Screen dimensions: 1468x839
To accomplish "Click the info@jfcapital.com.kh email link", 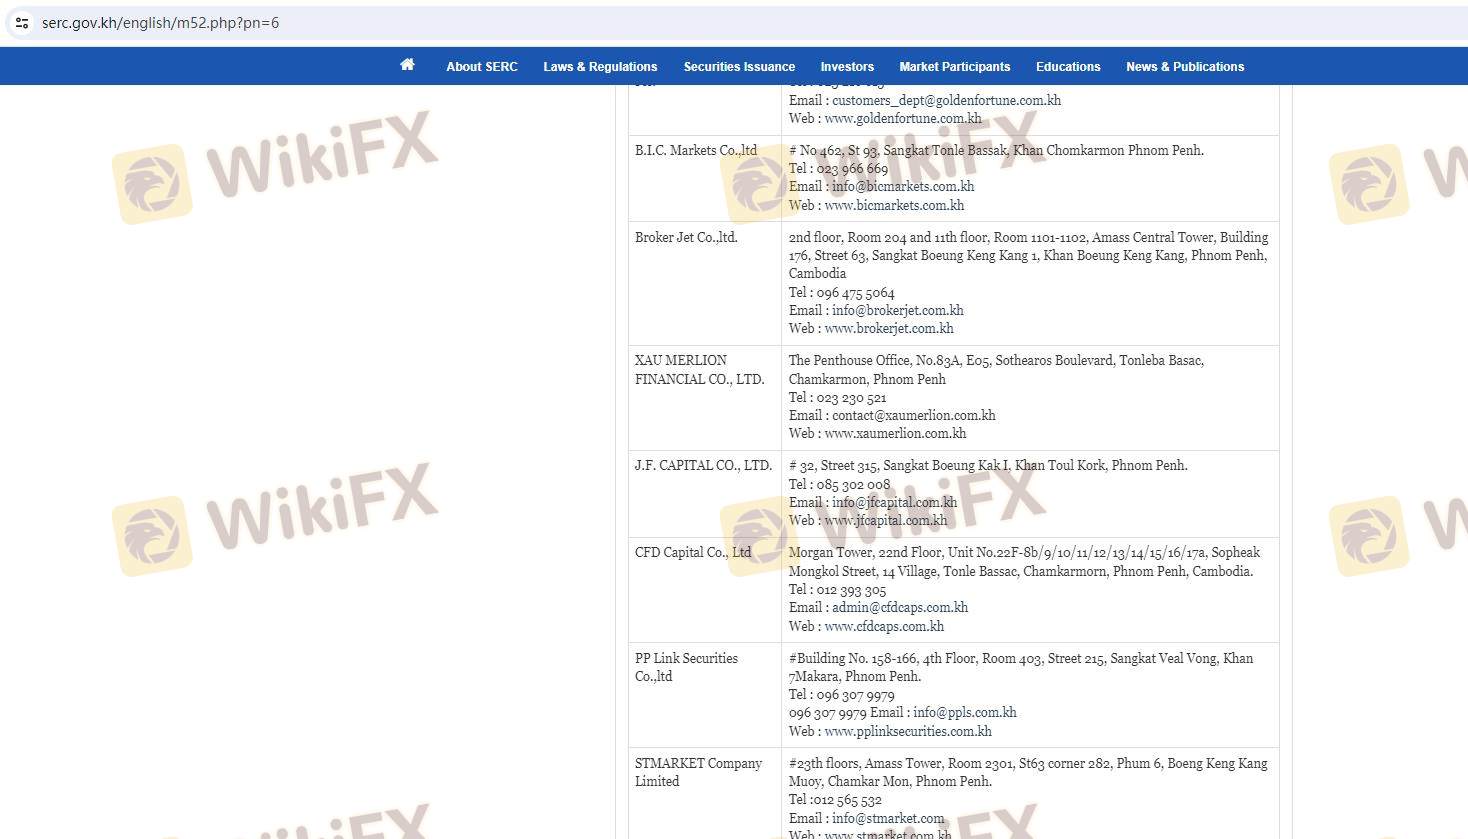I will (894, 502).
